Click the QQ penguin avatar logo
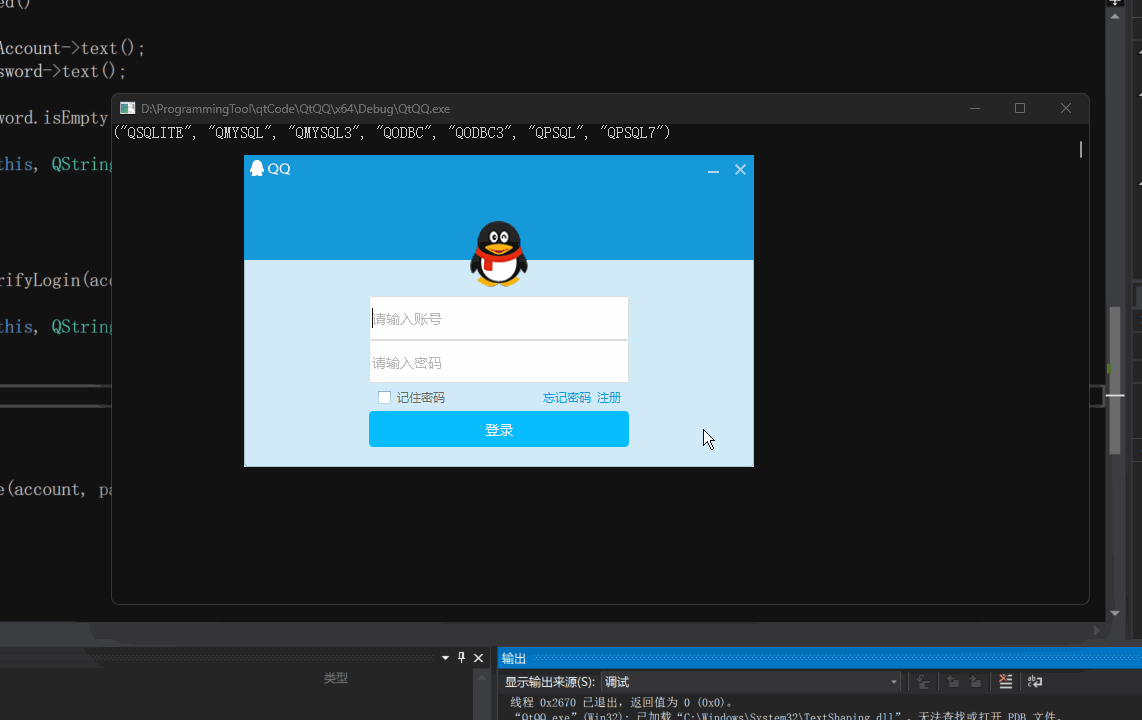This screenshot has height=720, width=1142. pos(499,253)
